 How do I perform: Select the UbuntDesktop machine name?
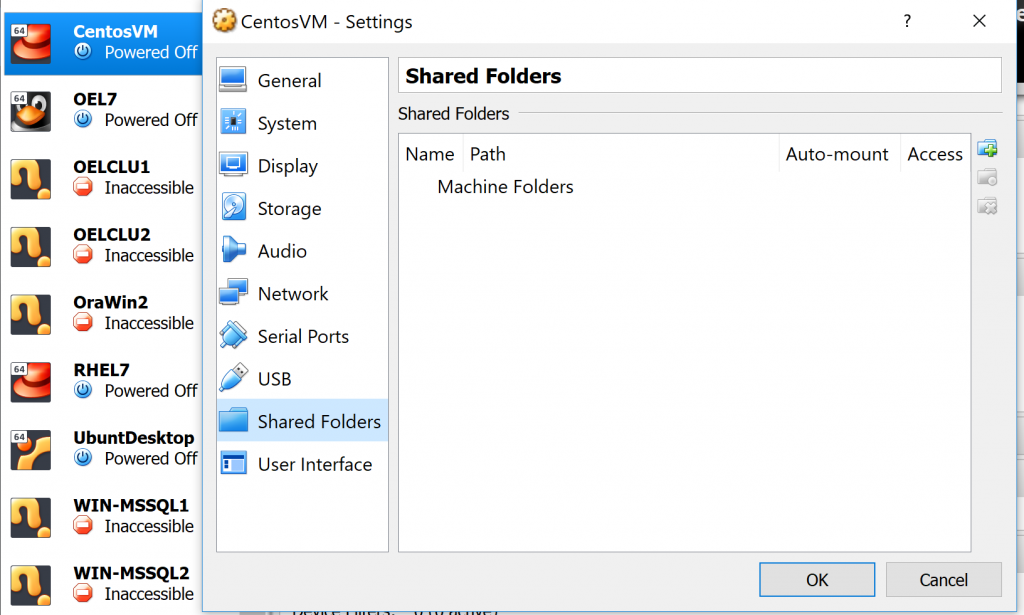pyautogui.click(x=134, y=438)
